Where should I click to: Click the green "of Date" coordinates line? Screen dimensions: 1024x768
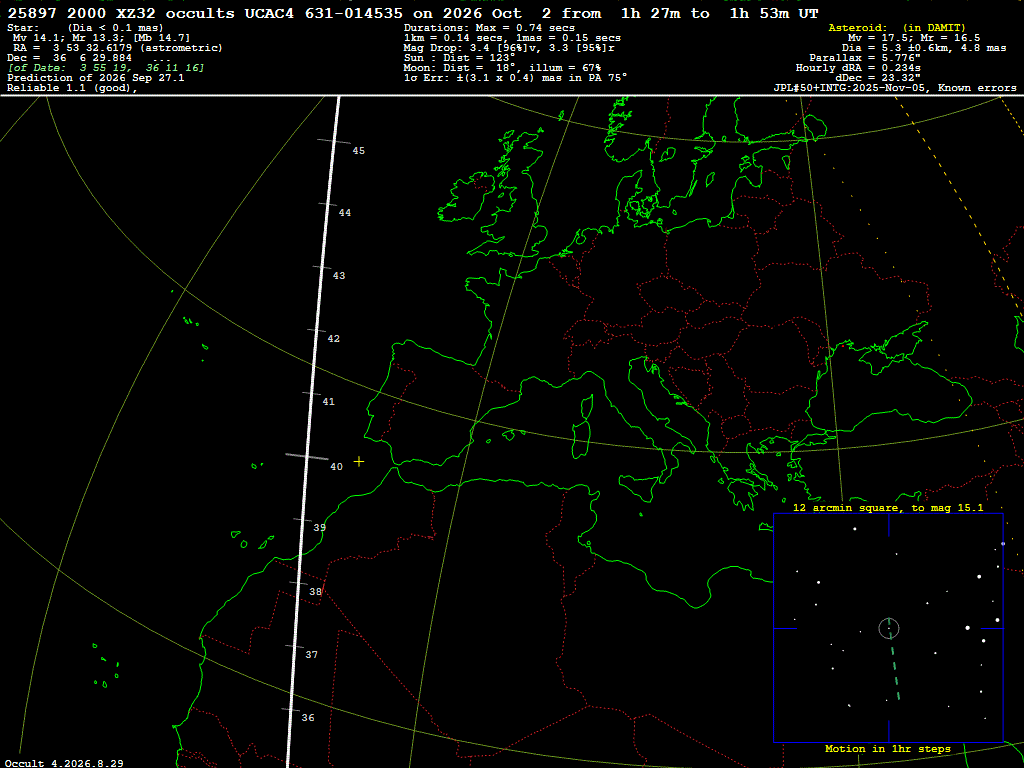click(x=106, y=68)
